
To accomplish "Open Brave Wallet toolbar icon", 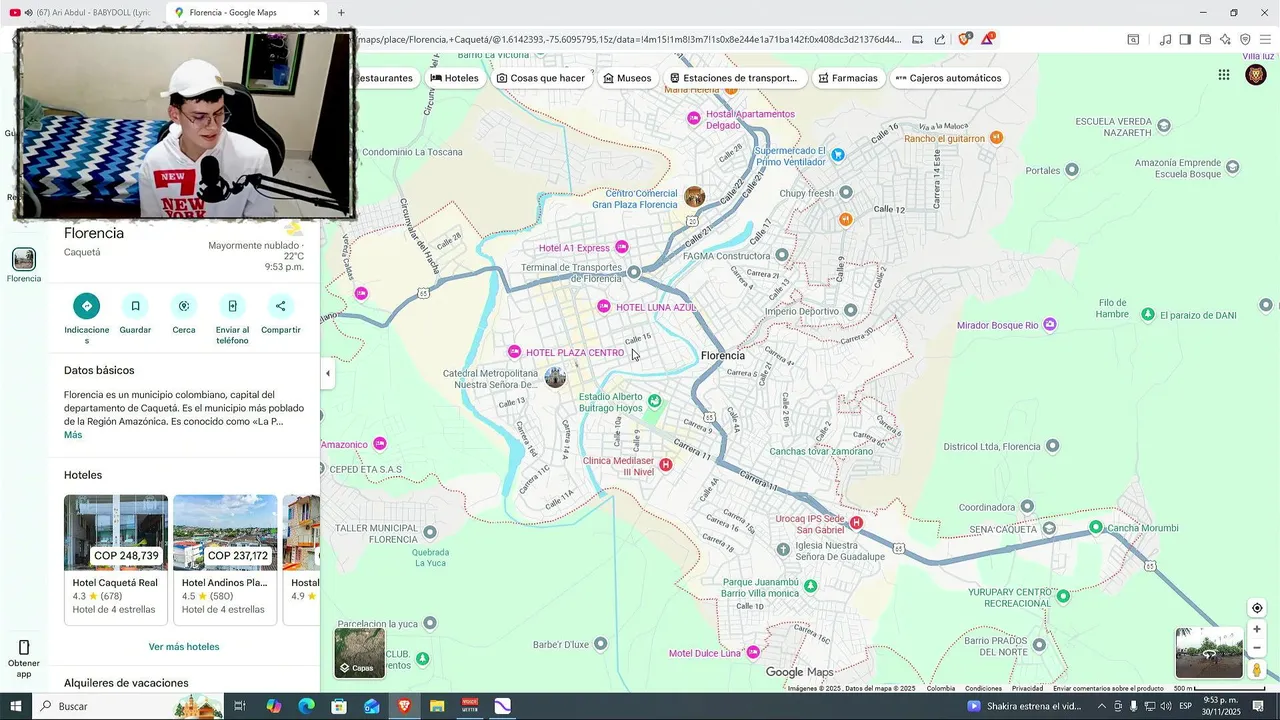I will click(1205, 40).
